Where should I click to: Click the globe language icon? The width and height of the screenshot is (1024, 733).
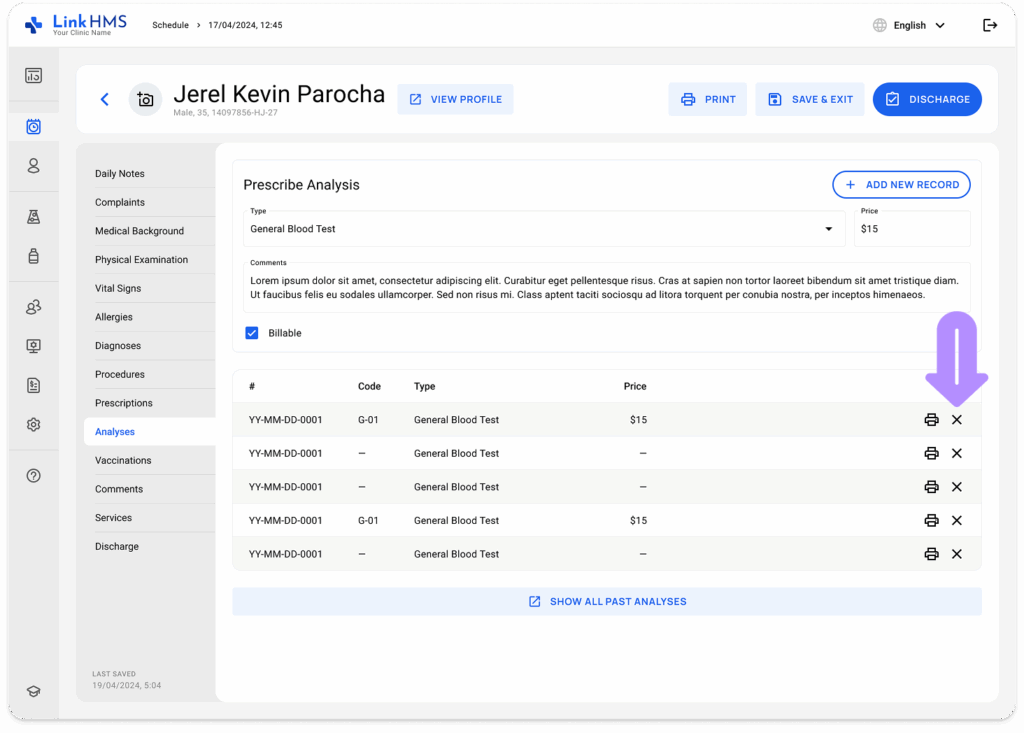(x=880, y=25)
